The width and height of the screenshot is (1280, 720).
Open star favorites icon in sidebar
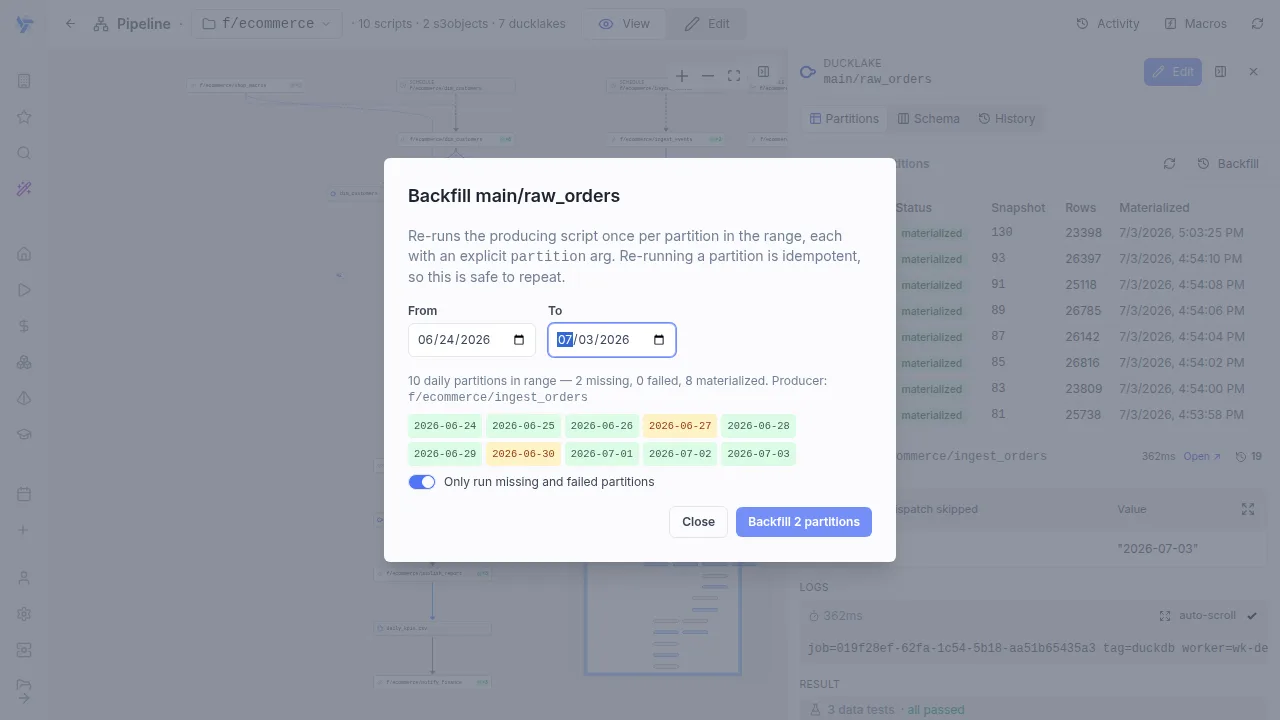(x=25, y=117)
